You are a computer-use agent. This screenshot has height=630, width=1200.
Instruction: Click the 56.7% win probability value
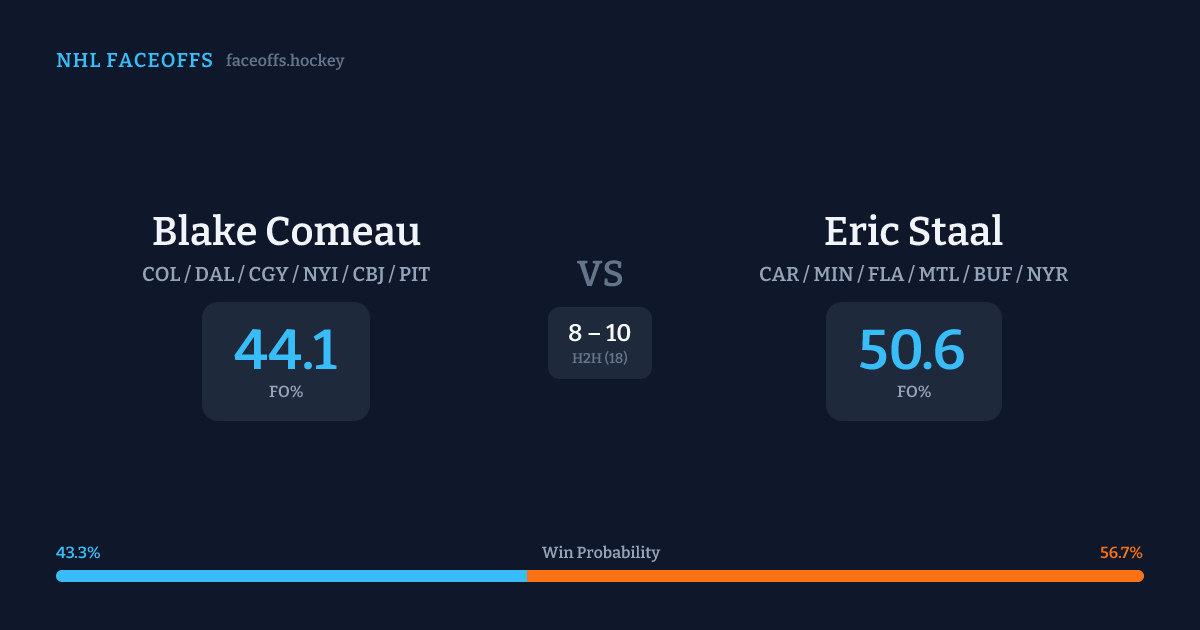pos(1121,553)
